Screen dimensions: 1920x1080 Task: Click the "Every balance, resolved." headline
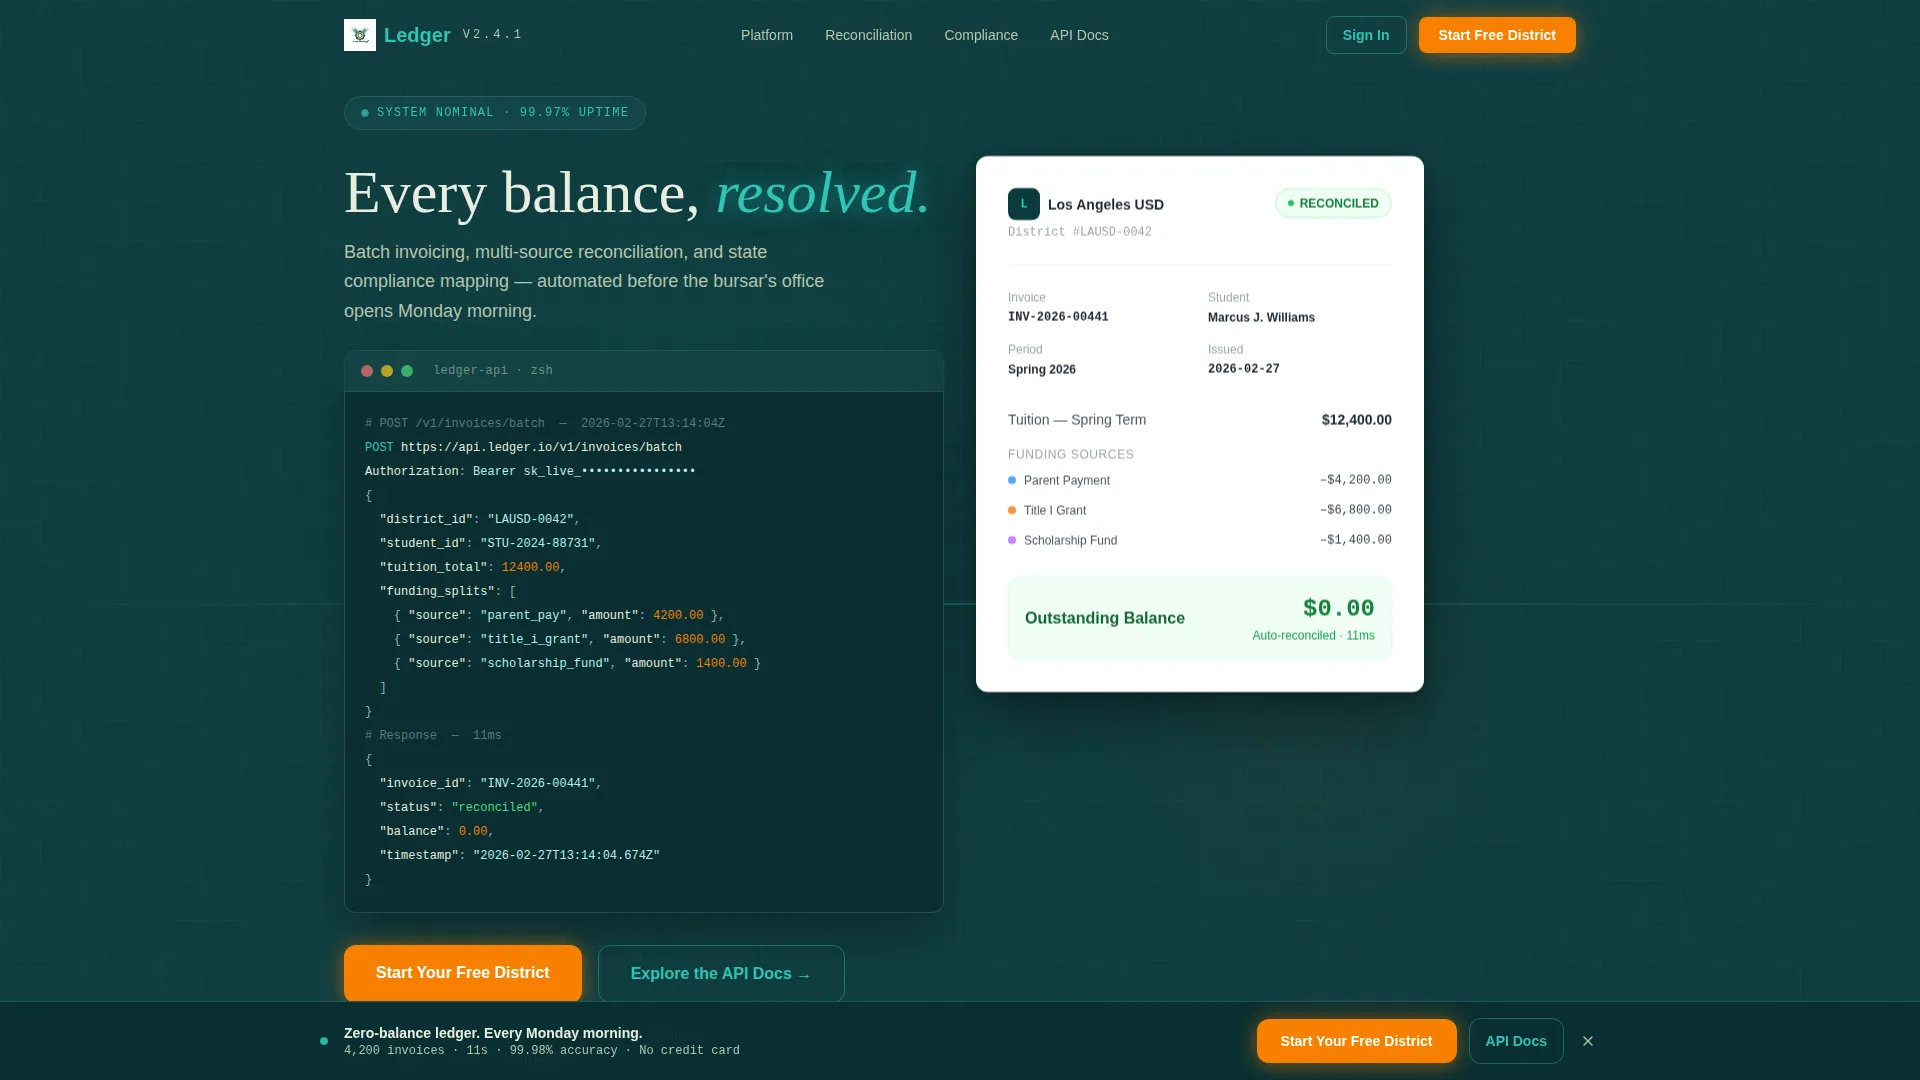coord(637,193)
